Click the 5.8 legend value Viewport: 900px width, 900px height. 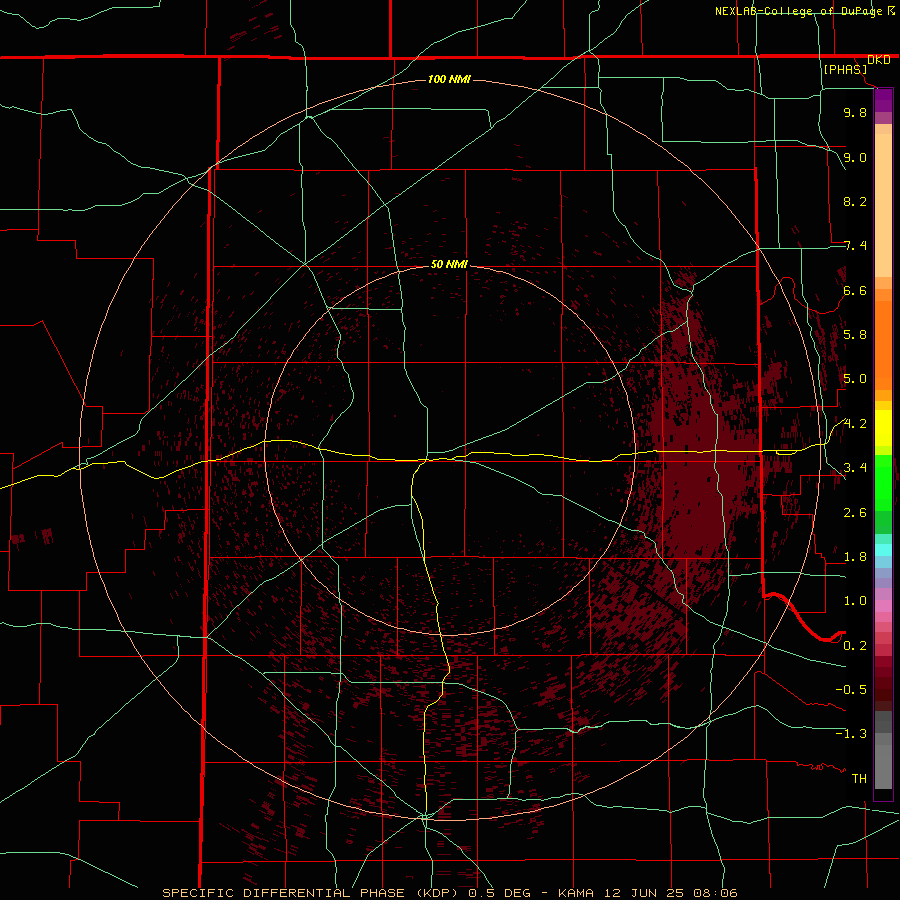tap(855, 335)
